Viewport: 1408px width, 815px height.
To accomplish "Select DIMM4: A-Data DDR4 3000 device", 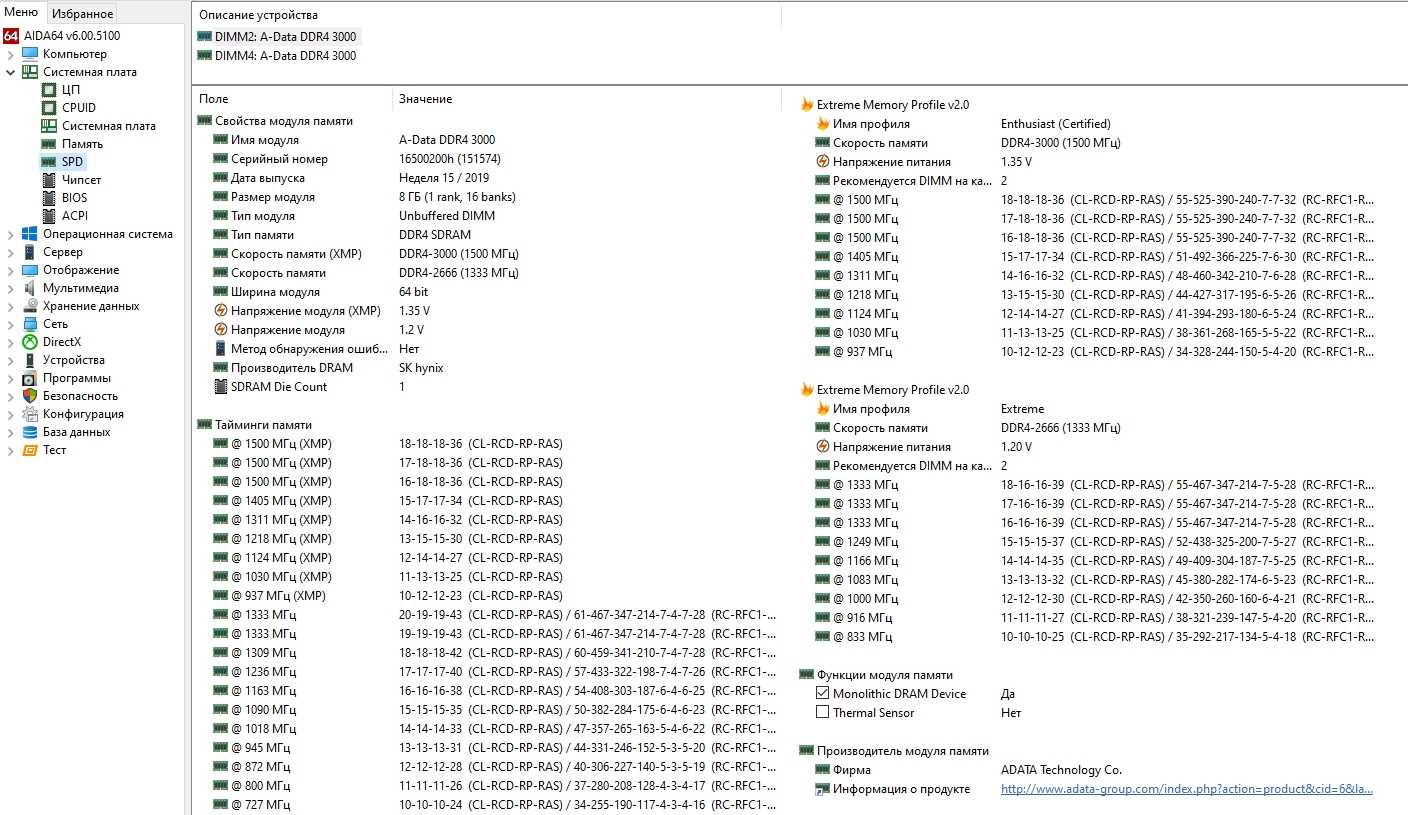I will coord(285,56).
